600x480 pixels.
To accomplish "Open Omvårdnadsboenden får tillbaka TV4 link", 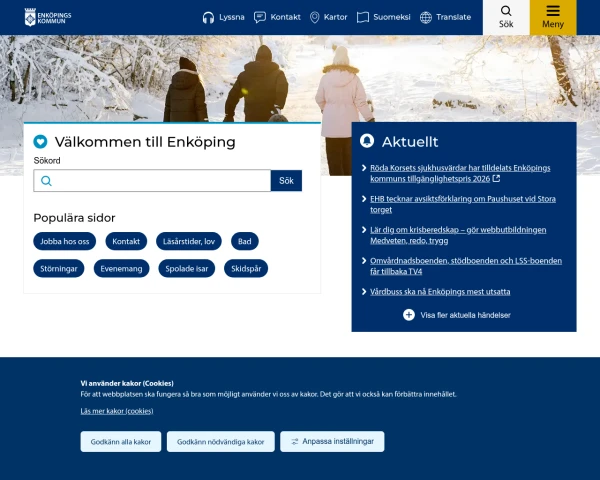I will [466, 266].
